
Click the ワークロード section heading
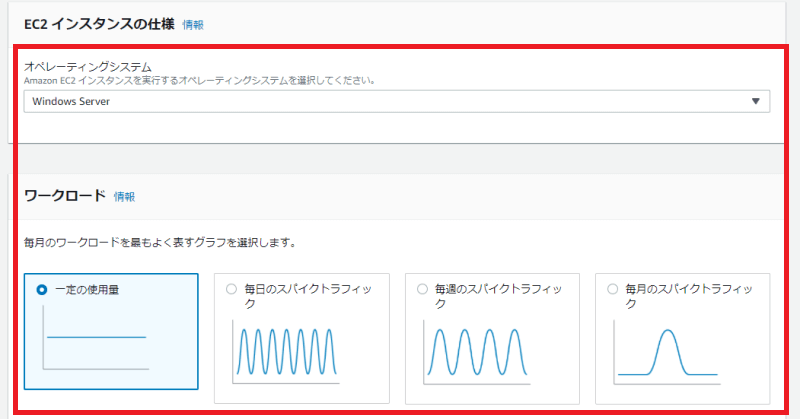point(65,195)
